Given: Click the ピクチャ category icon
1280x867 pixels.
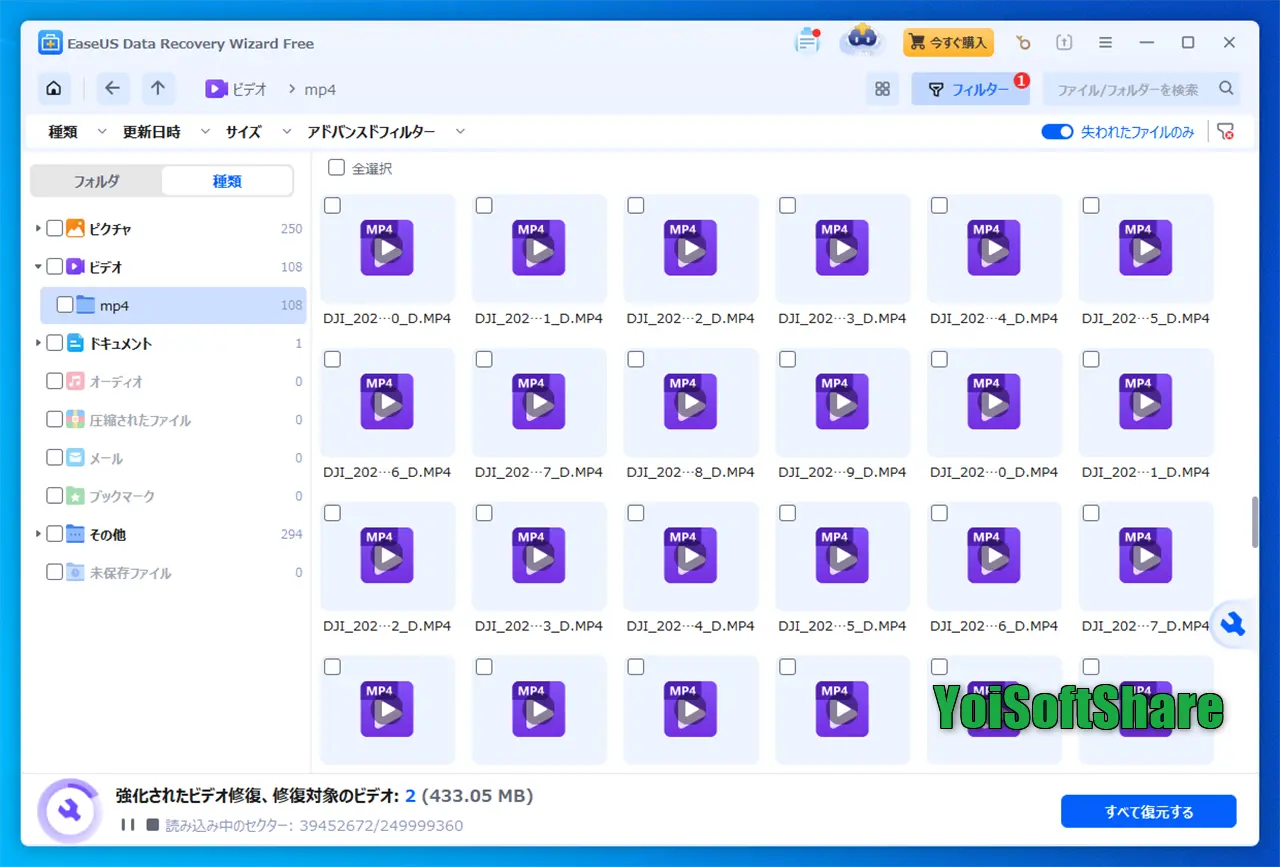Looking at the screenshot, I should (x=75, y=228).
